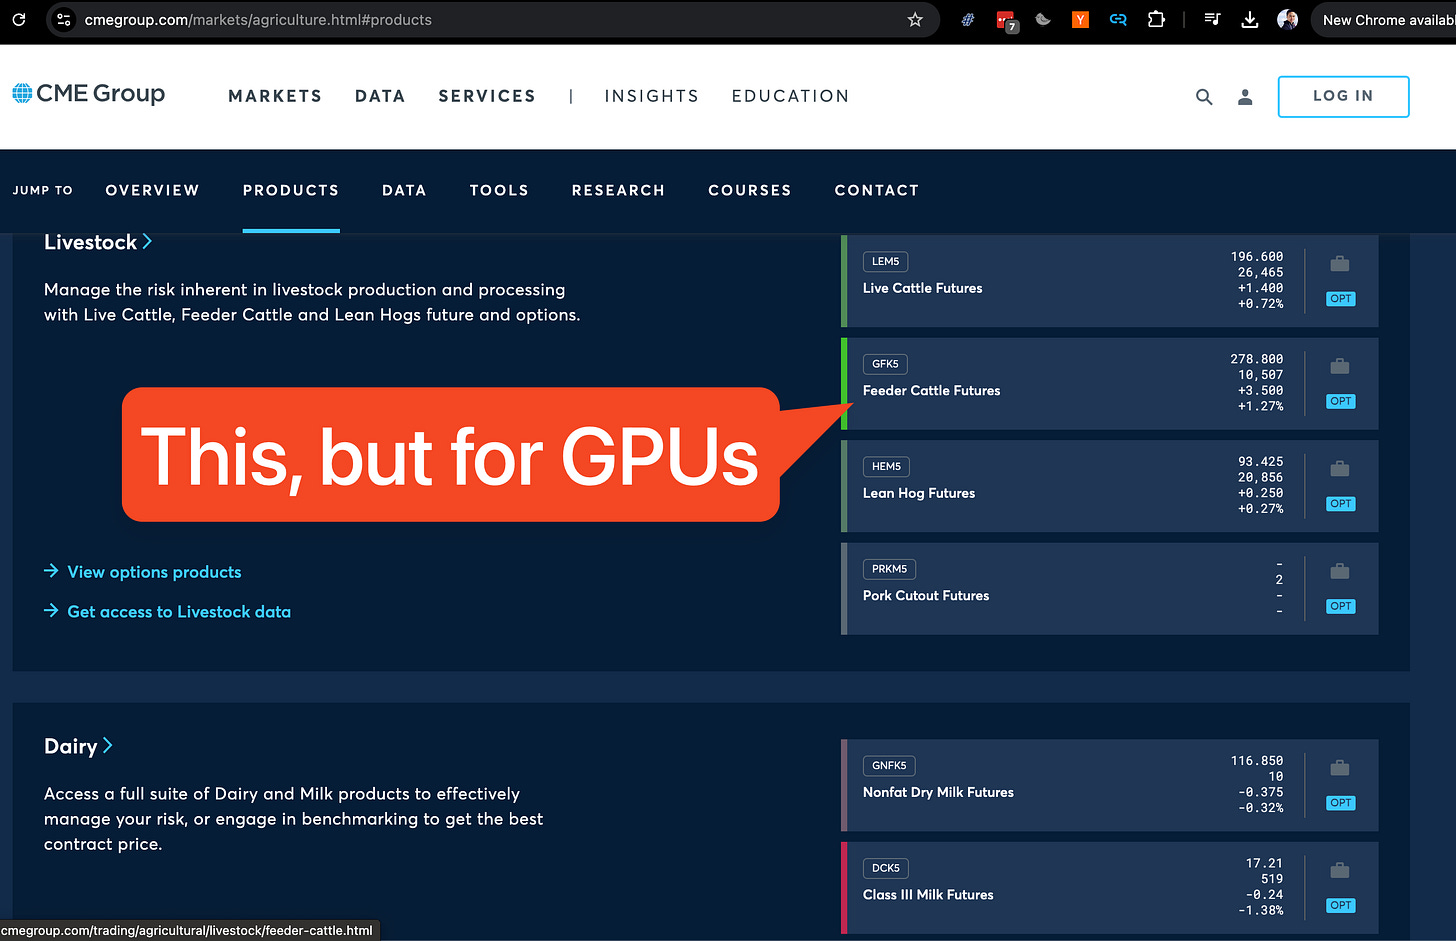Click the CME Group logo
The width and height of the screenshot is (1456, 941).
pos(89,94)
